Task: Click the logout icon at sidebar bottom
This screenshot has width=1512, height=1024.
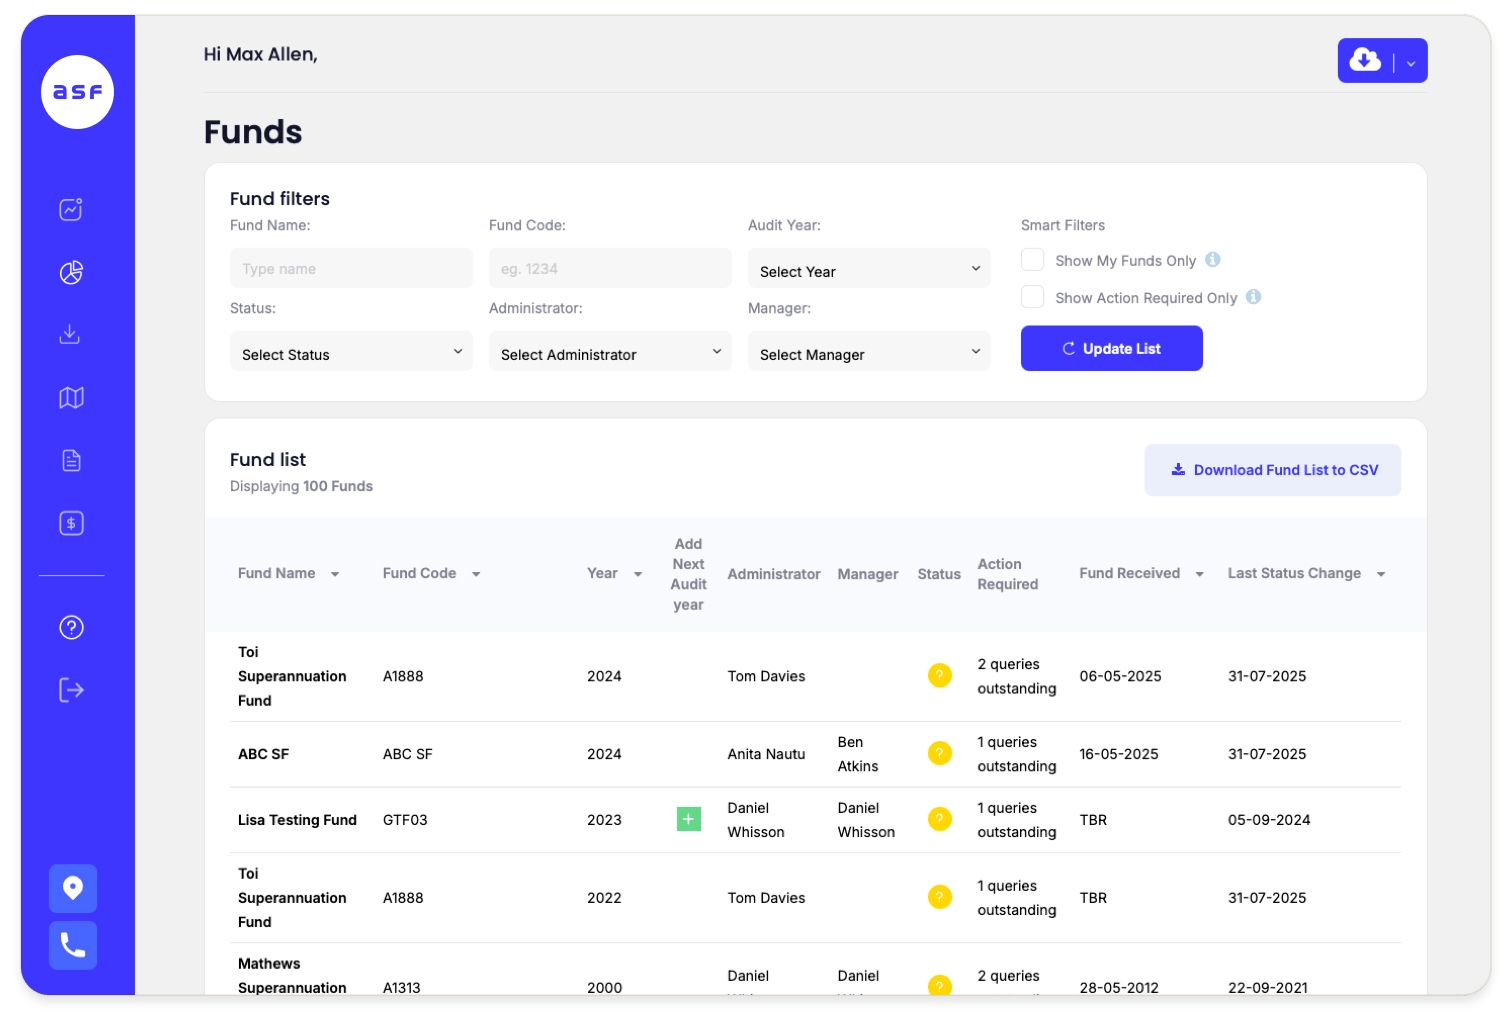Action: point(70,689)
